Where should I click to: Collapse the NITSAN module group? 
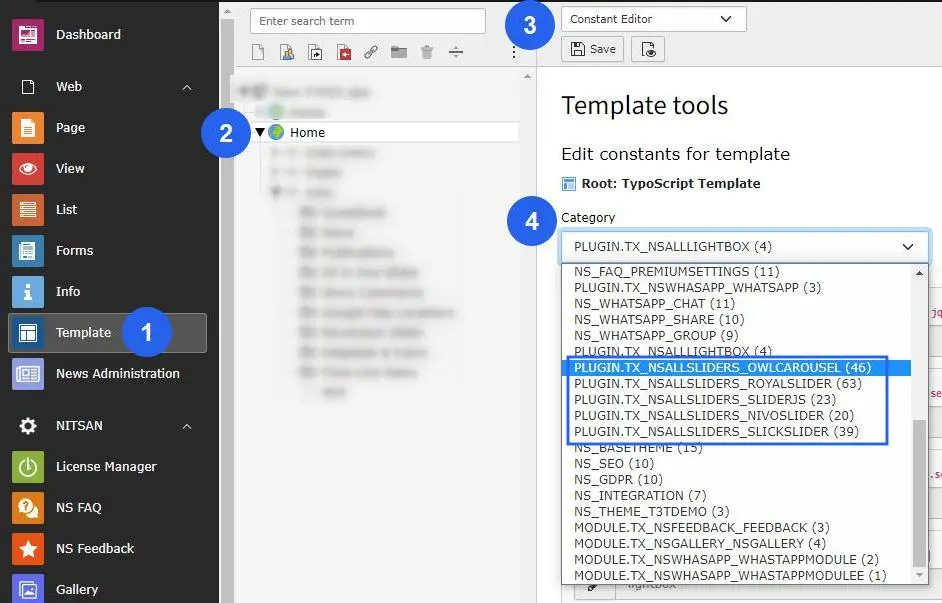point(187,426)
